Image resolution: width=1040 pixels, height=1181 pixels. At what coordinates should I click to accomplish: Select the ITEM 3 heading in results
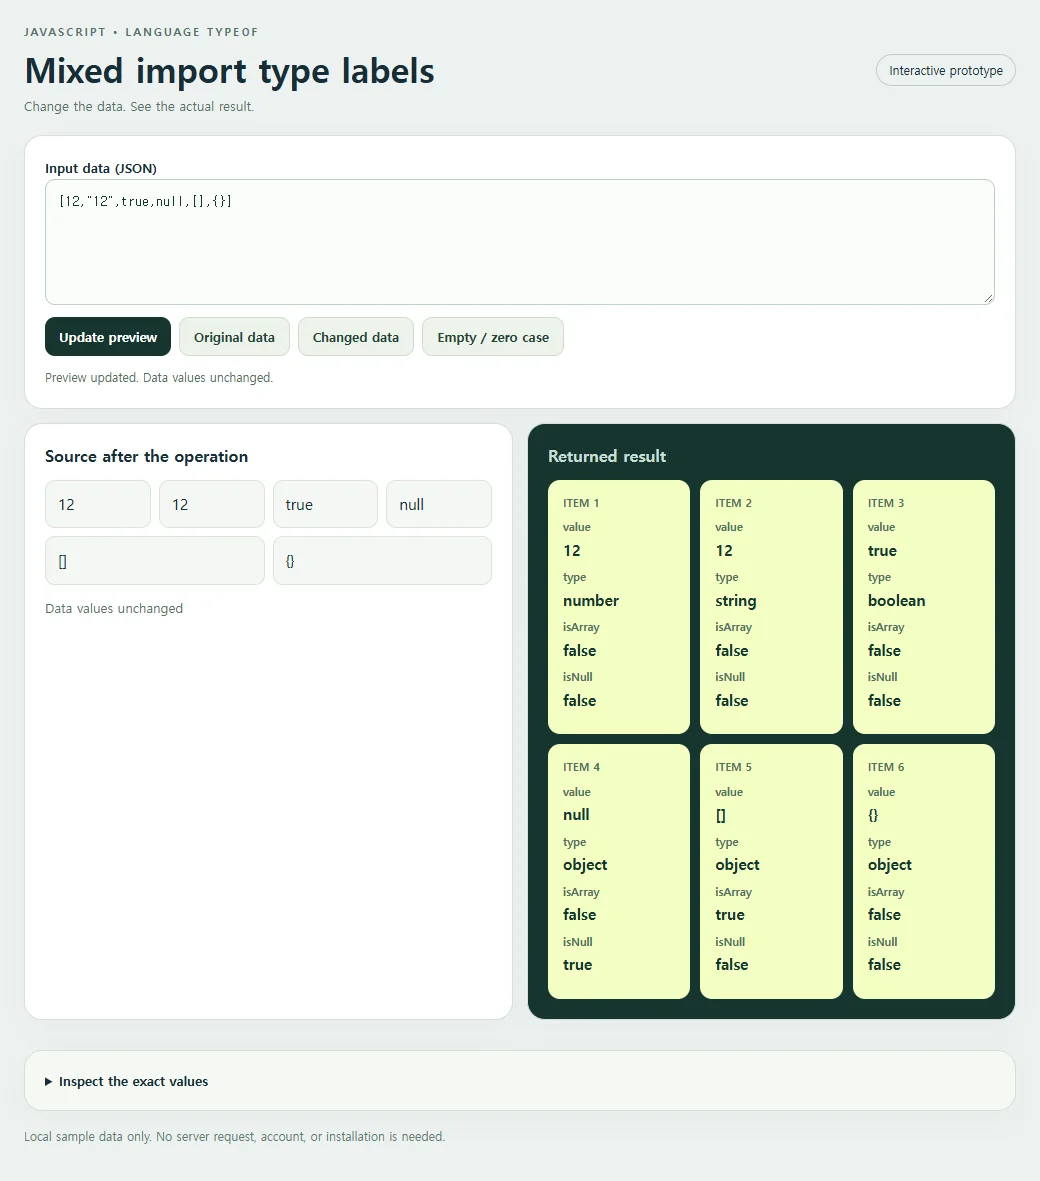coord(886,502)
